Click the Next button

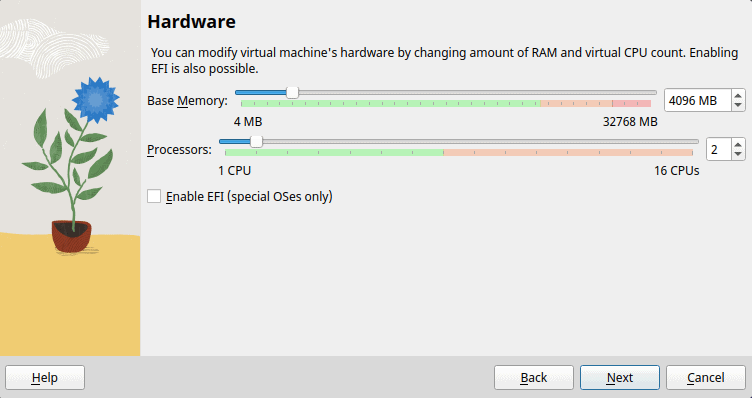[x=620, y=377]
